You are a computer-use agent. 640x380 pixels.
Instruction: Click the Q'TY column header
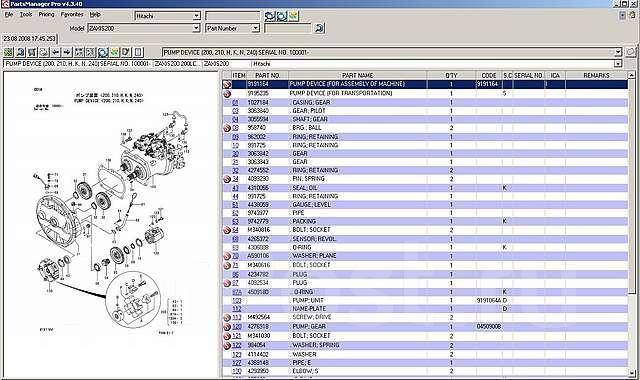(x=451, y=76)
